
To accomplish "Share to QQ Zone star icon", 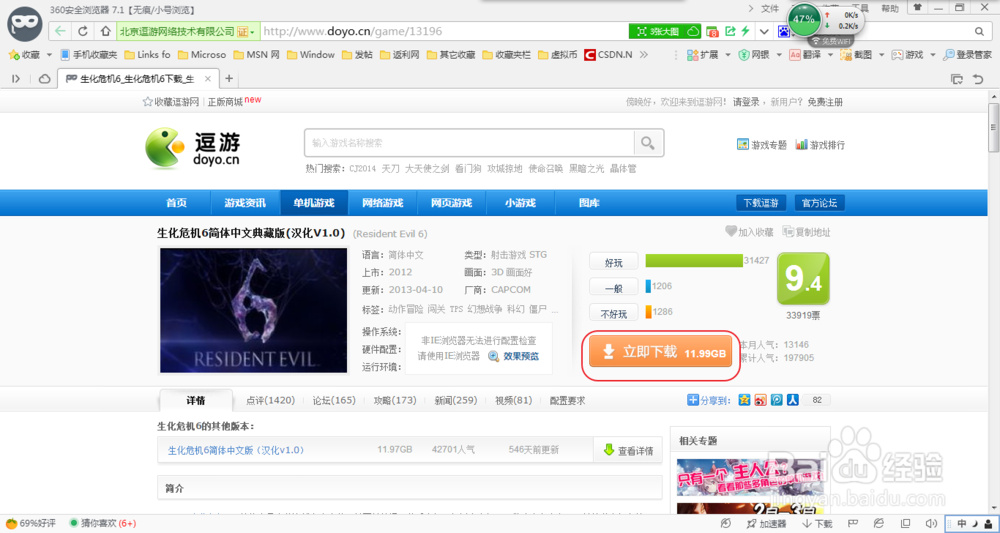I will [x=744, y=400].
